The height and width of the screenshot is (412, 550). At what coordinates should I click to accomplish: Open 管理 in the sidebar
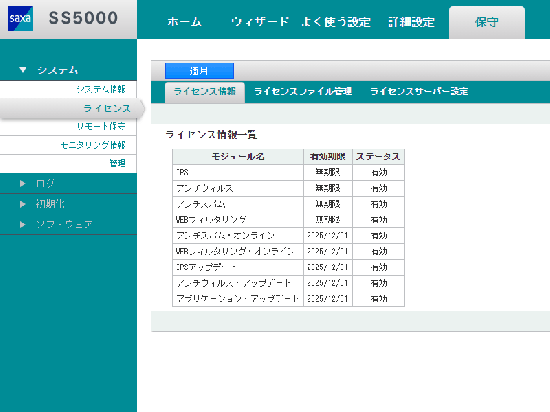point(118,163)
